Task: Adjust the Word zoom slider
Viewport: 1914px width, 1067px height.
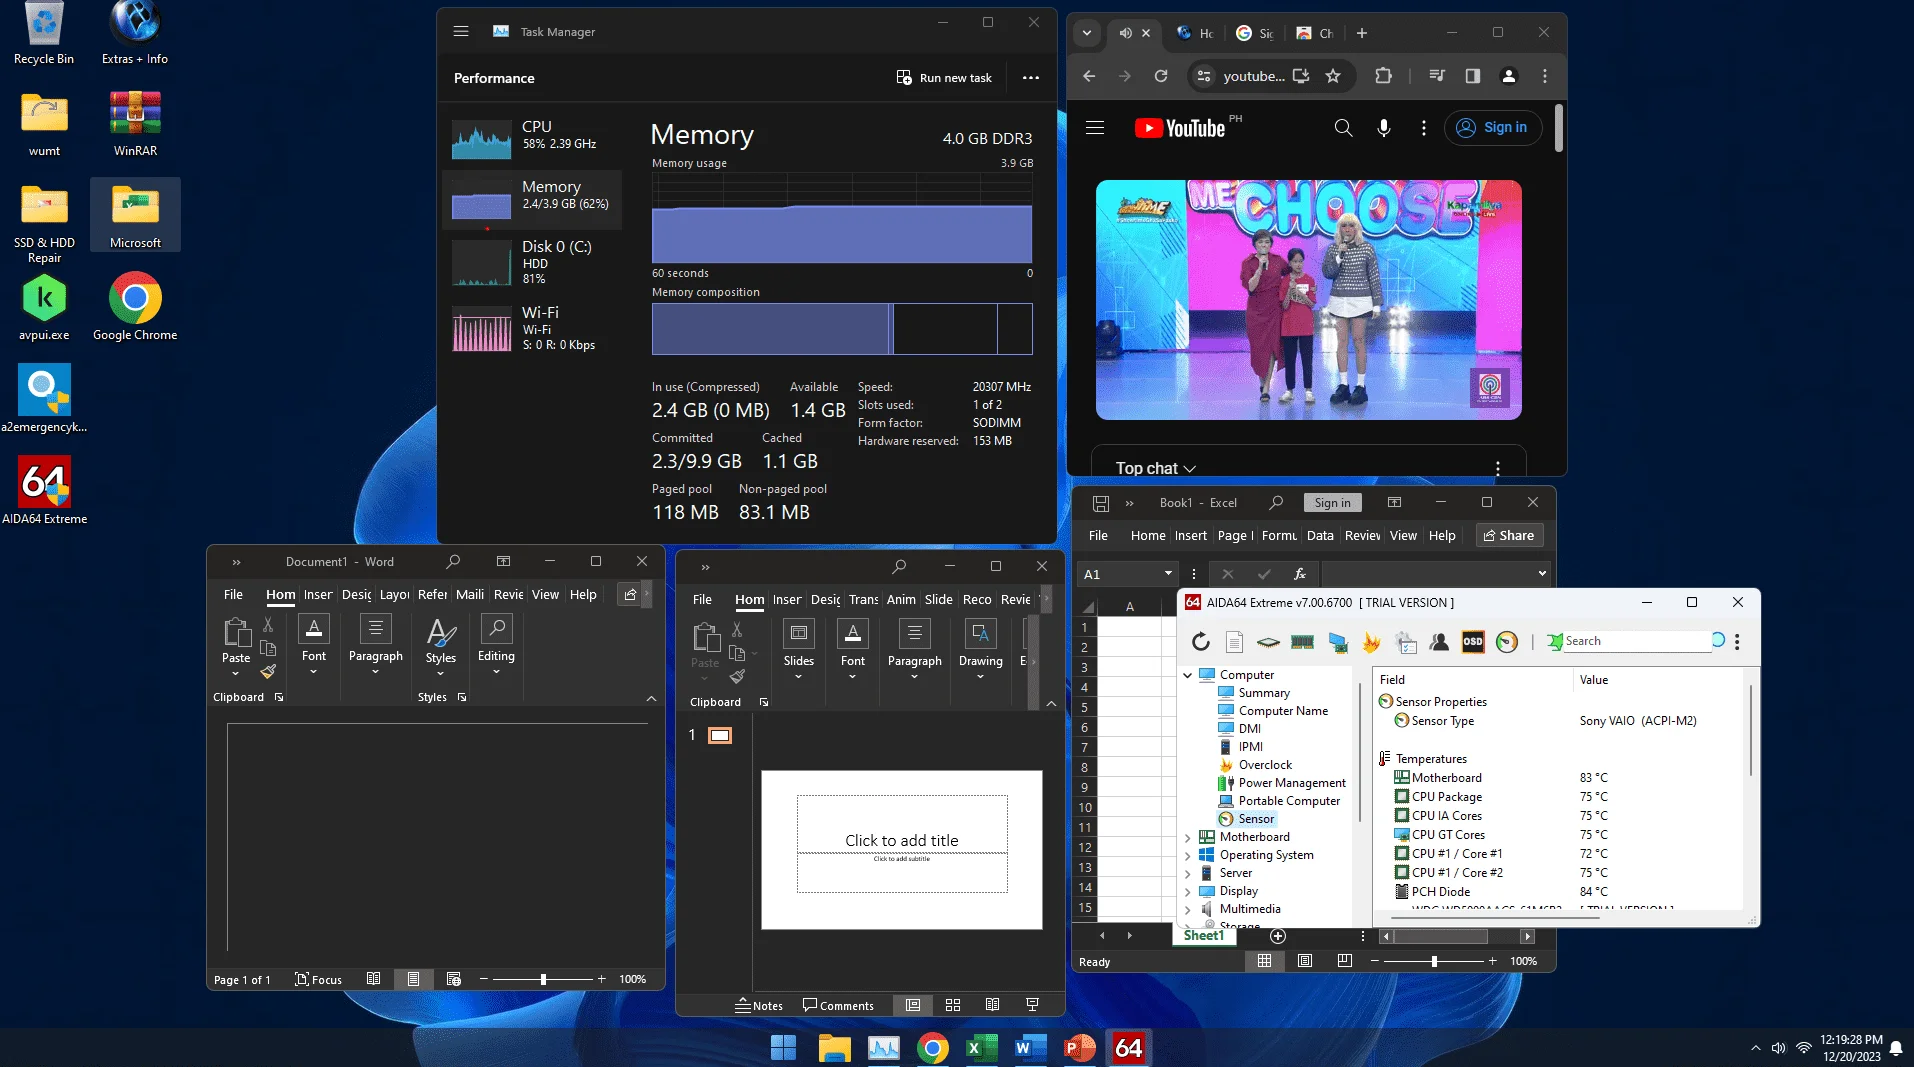Action: tap(543, 979)
